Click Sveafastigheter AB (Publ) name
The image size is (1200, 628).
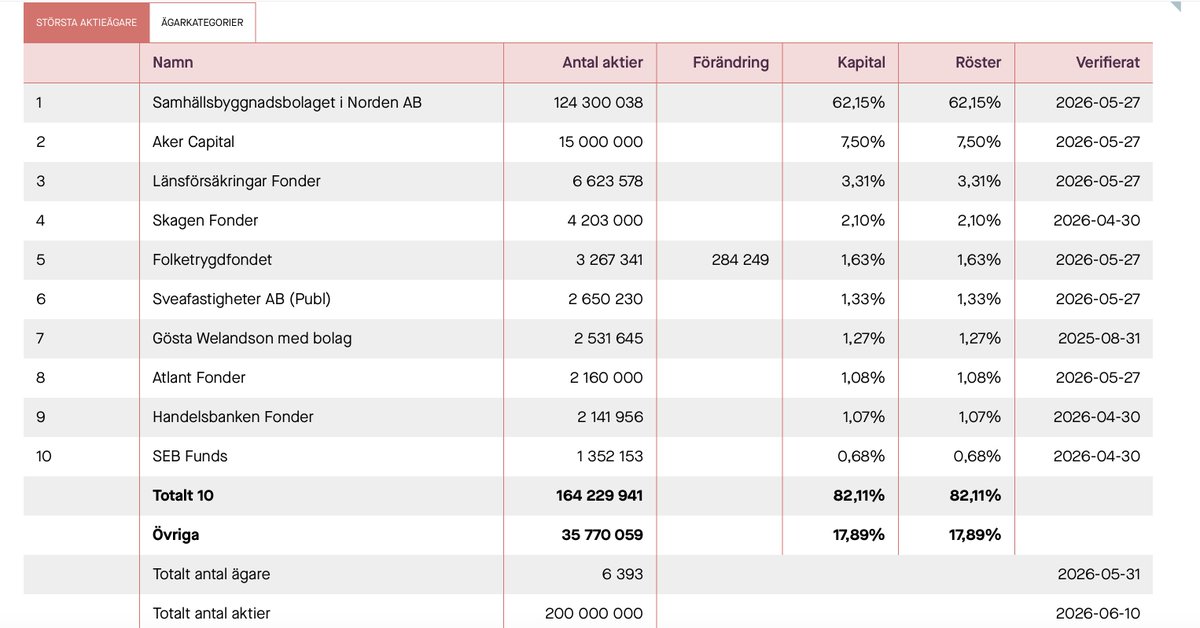click(241, 299)
